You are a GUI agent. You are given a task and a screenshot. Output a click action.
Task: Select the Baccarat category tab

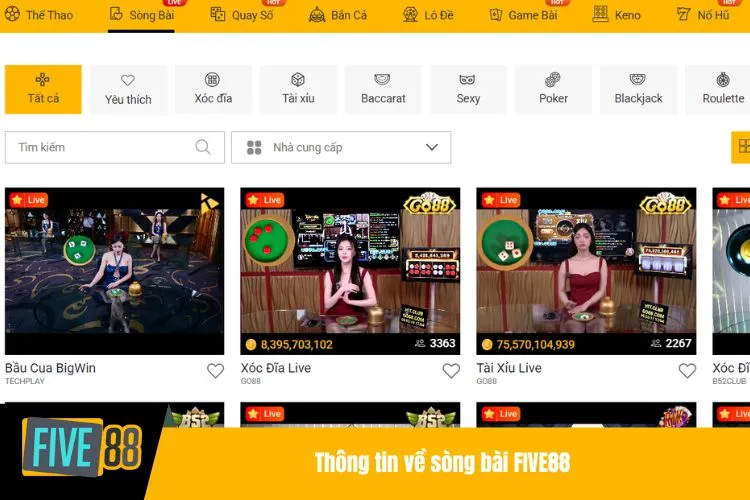coord(383,89)
